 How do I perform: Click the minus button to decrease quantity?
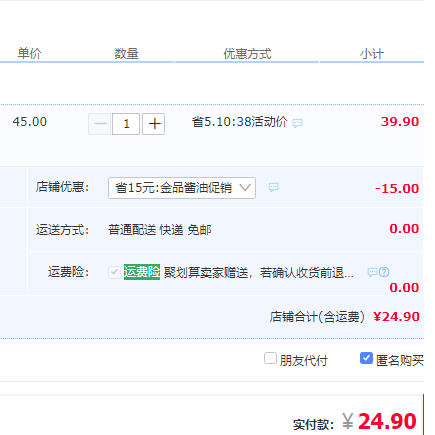(99, 124)
